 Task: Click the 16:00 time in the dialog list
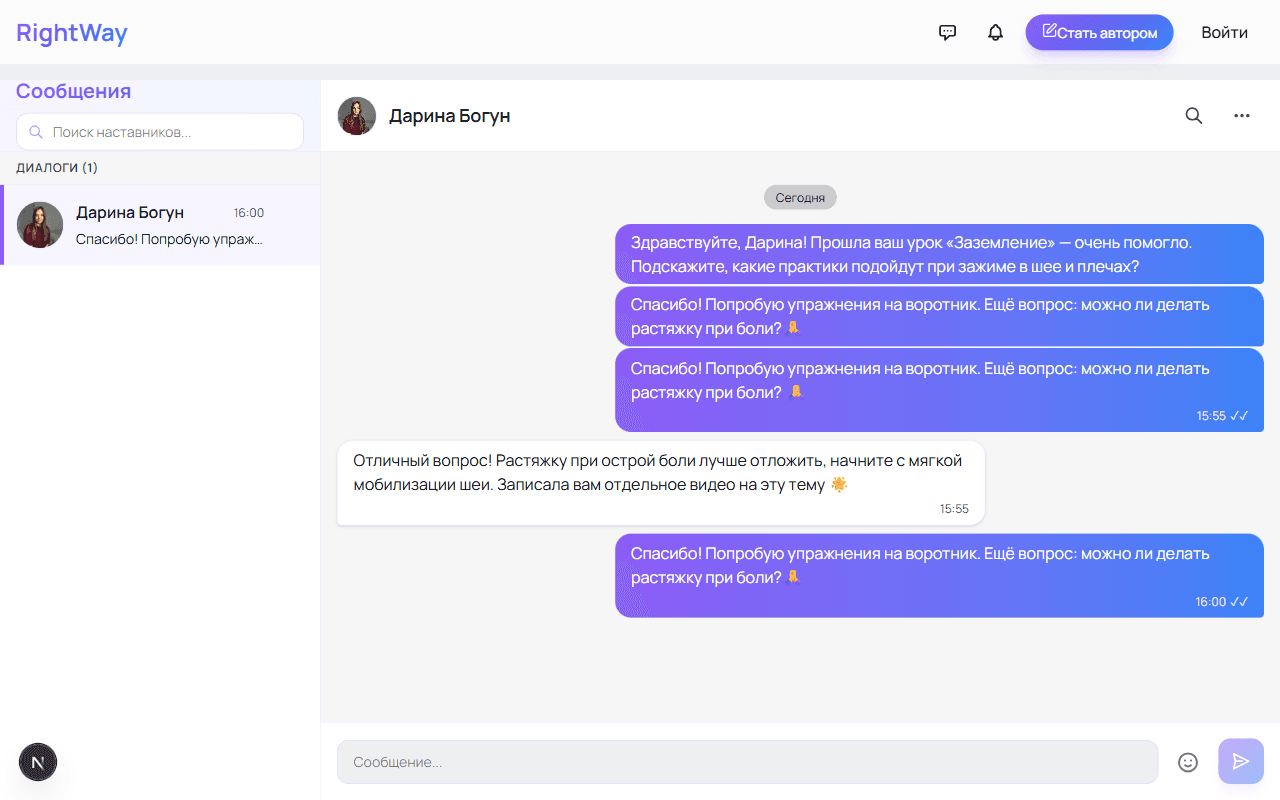pyautogui.click(x=249, y=213)
